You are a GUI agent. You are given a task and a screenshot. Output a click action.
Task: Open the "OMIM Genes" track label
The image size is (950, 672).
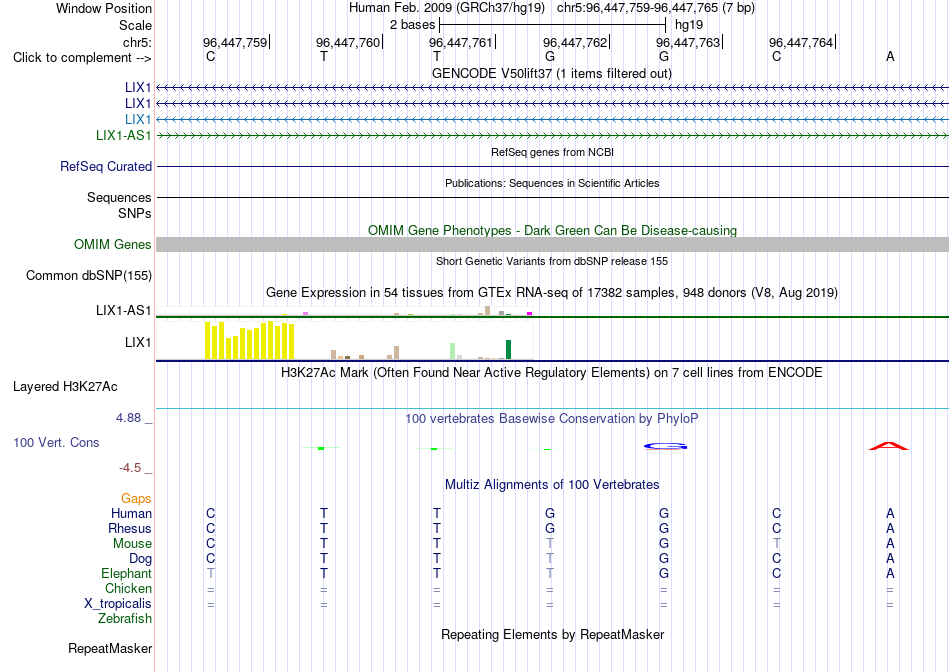coord(113,244)
